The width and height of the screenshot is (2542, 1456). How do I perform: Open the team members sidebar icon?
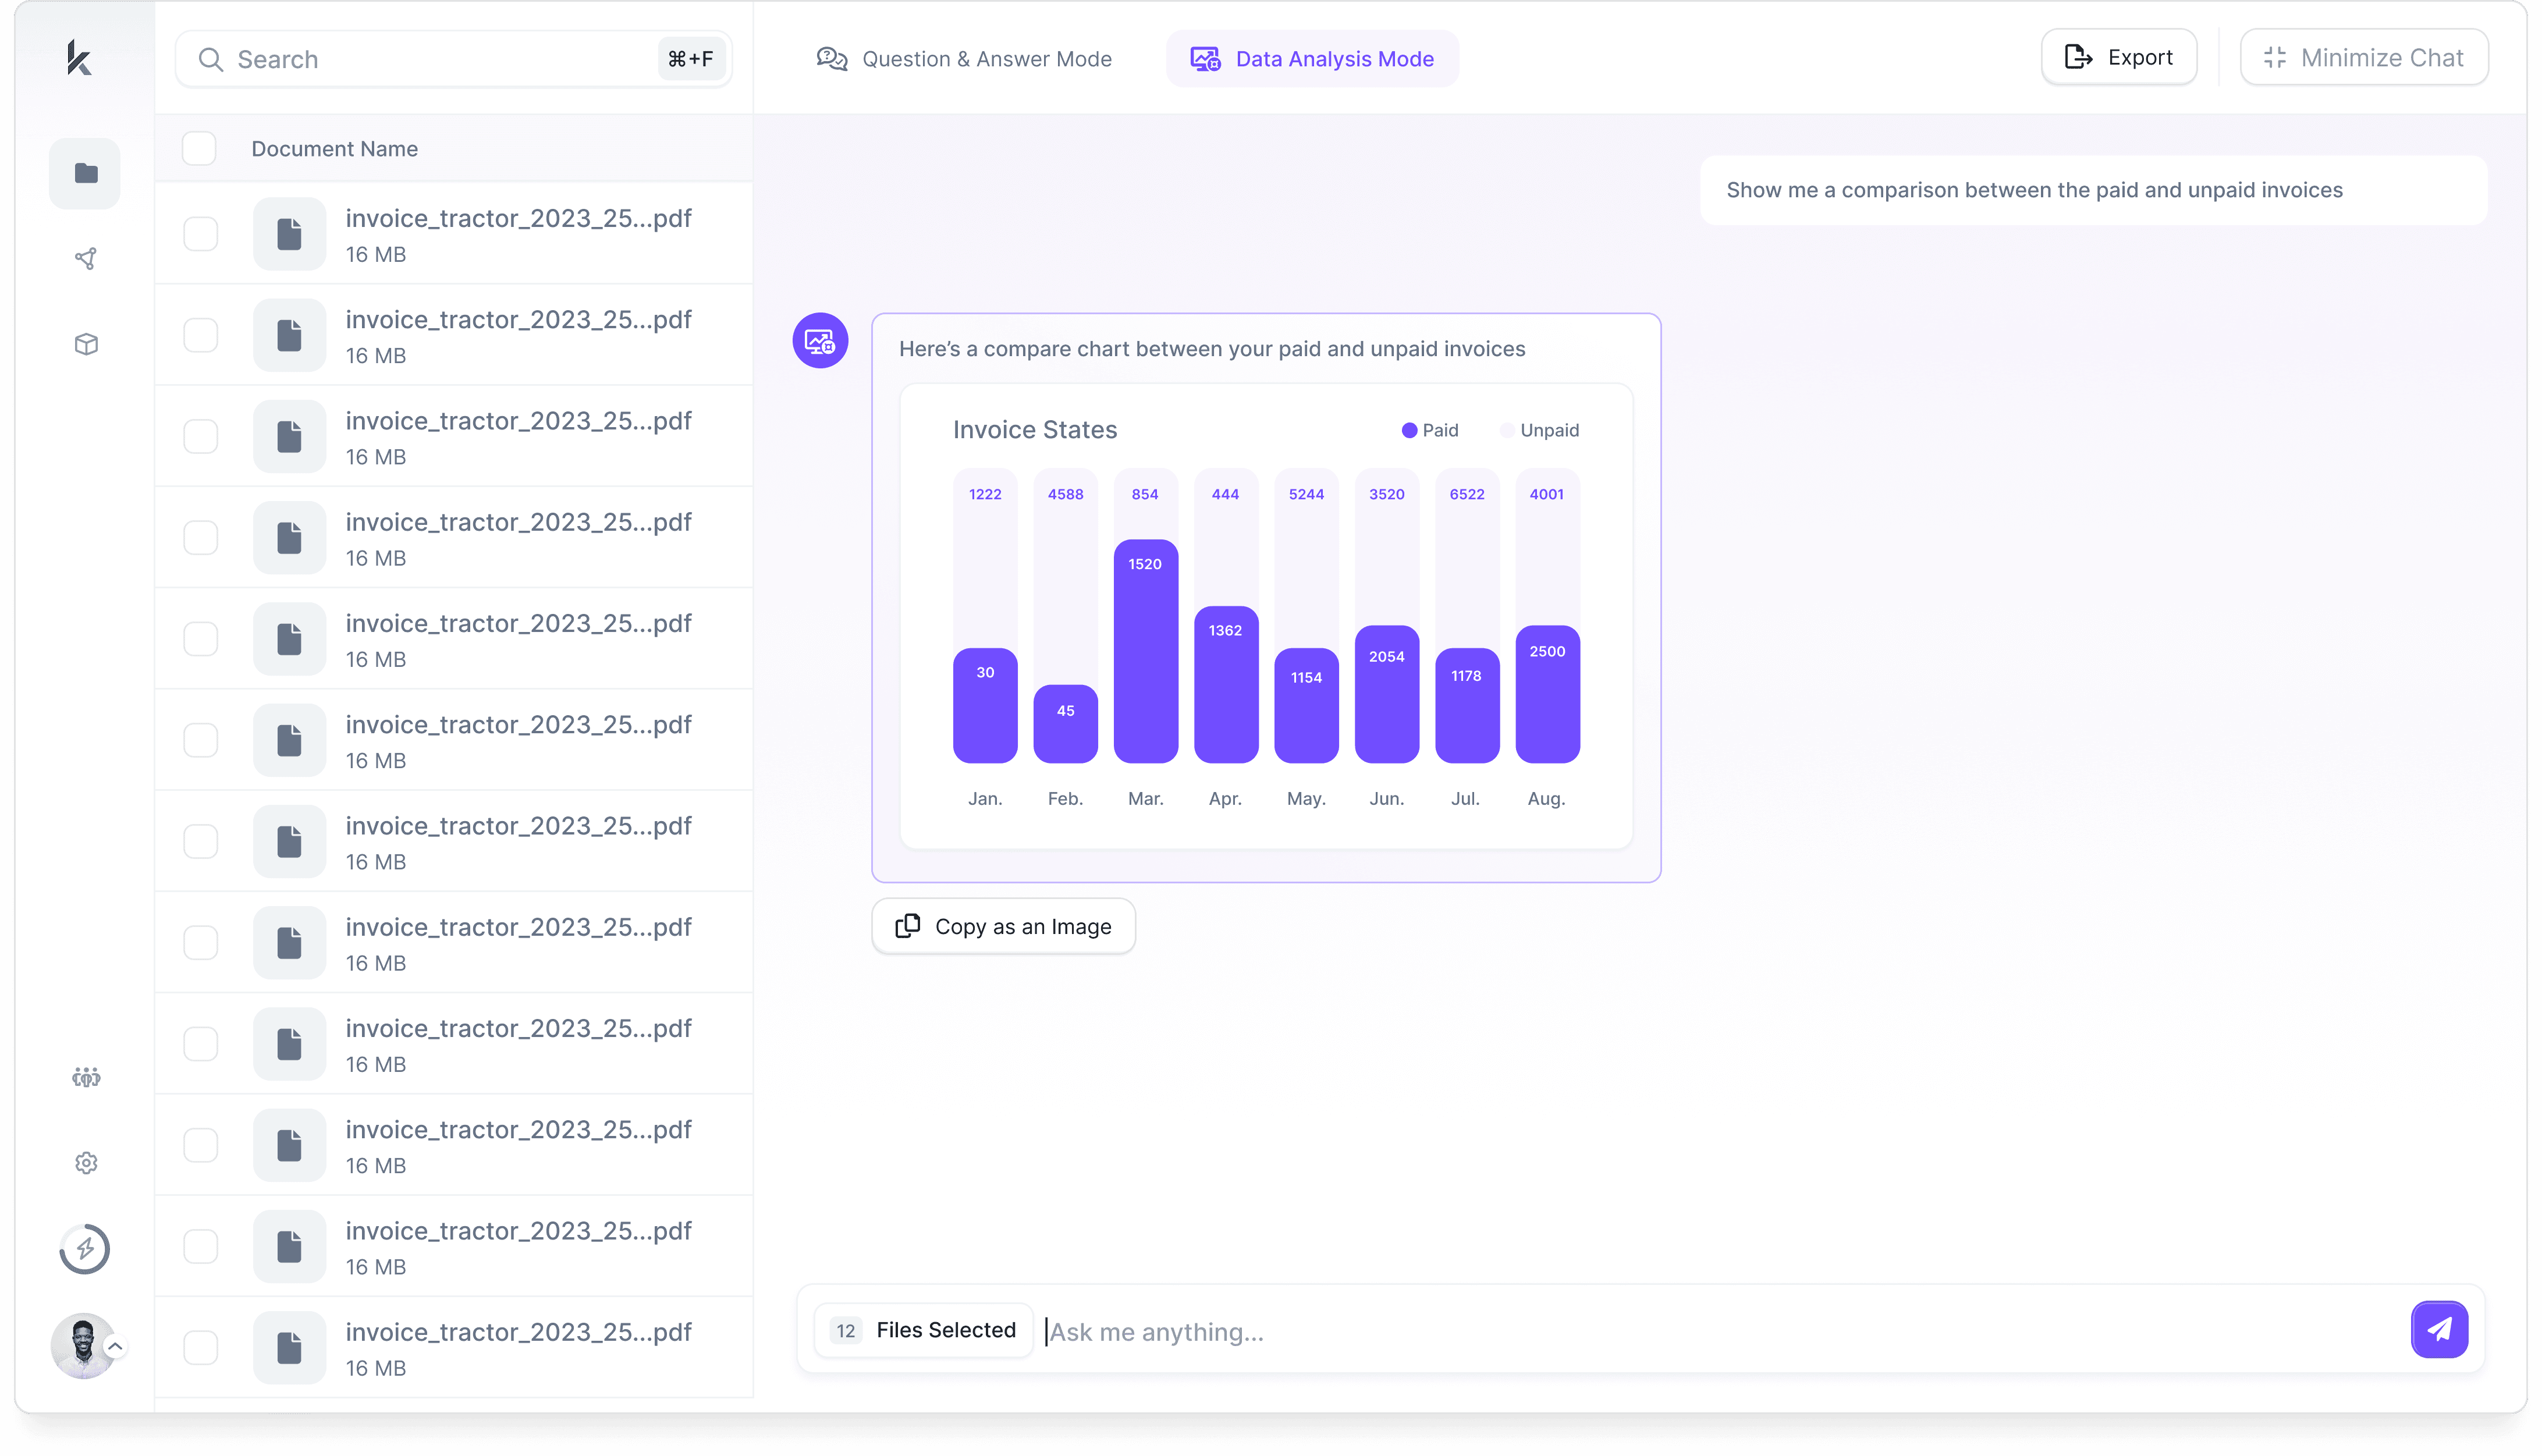(86, 1077)
